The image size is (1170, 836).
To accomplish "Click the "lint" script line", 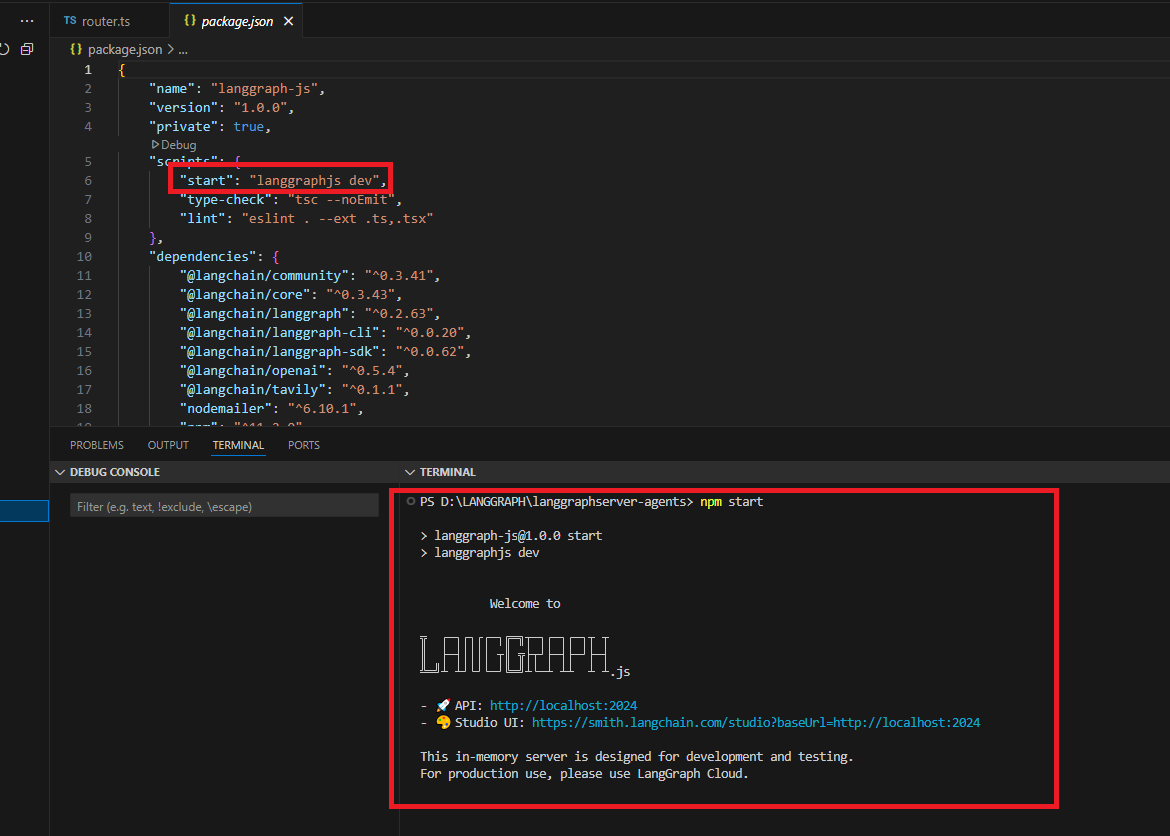I will tap(307, 219).
